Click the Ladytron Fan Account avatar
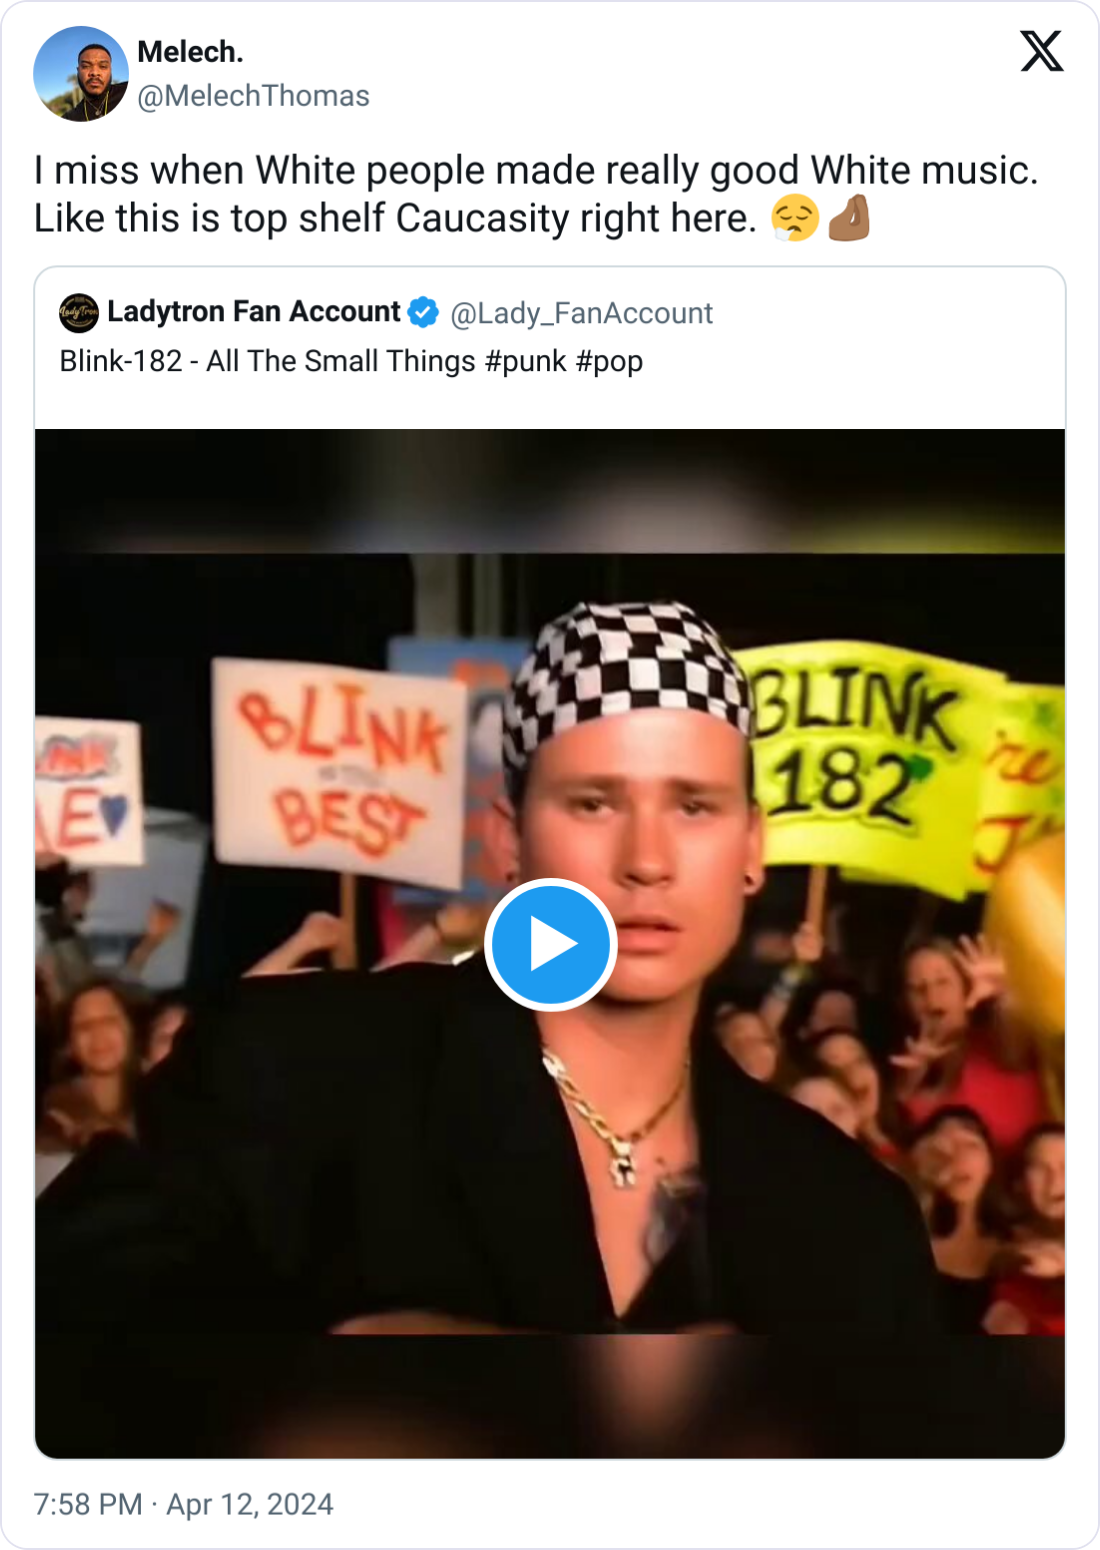1100x1550 pixels. click(x=79, y=313)
